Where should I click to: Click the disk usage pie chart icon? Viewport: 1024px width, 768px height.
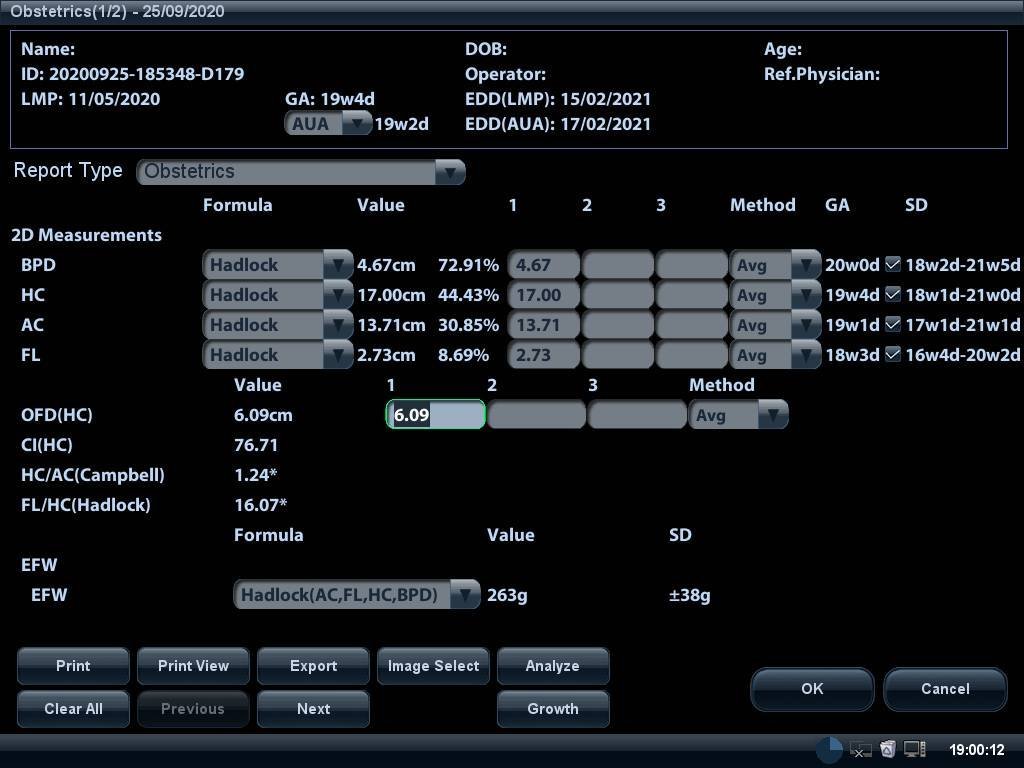point(829,749)
